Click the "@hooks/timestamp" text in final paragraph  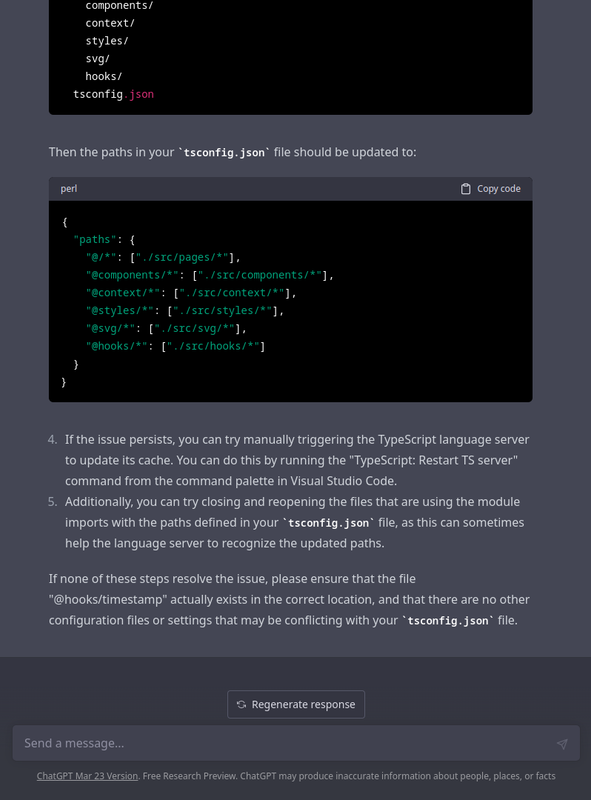point(108,599)
